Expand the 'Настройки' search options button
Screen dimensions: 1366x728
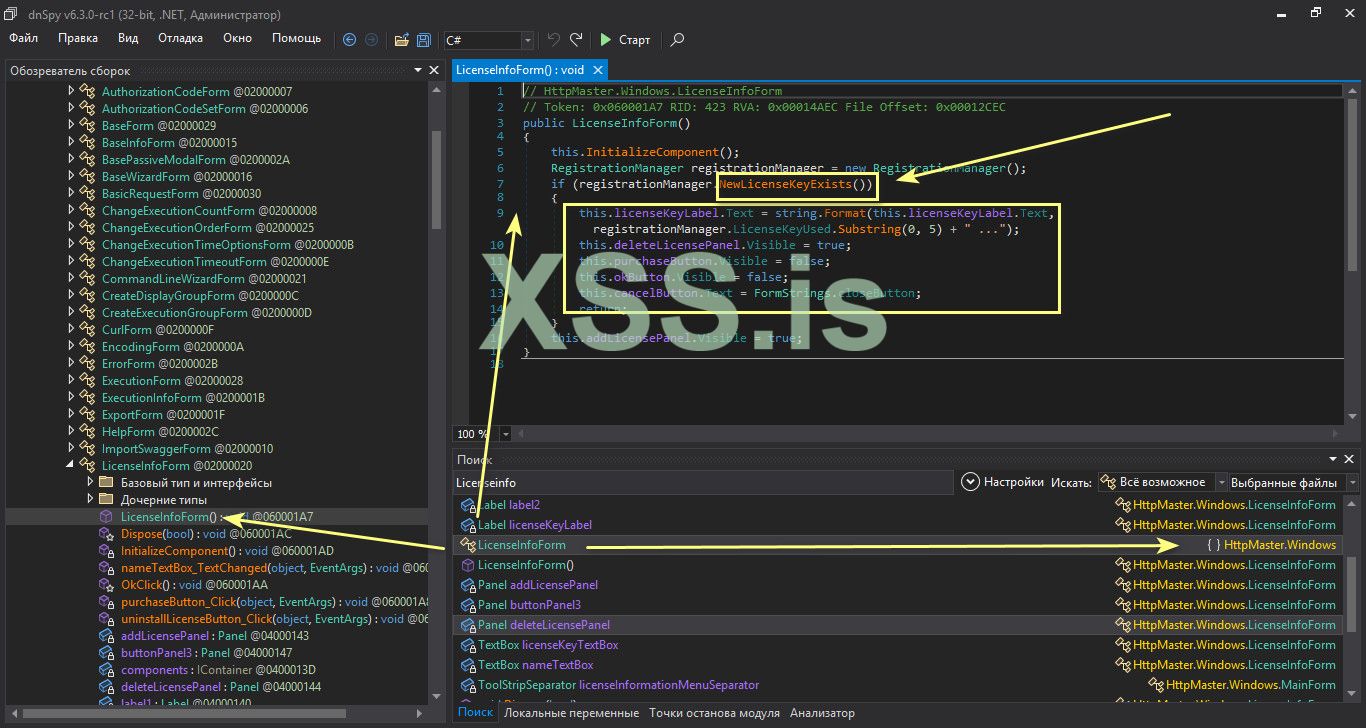click(x=970, y=482)
